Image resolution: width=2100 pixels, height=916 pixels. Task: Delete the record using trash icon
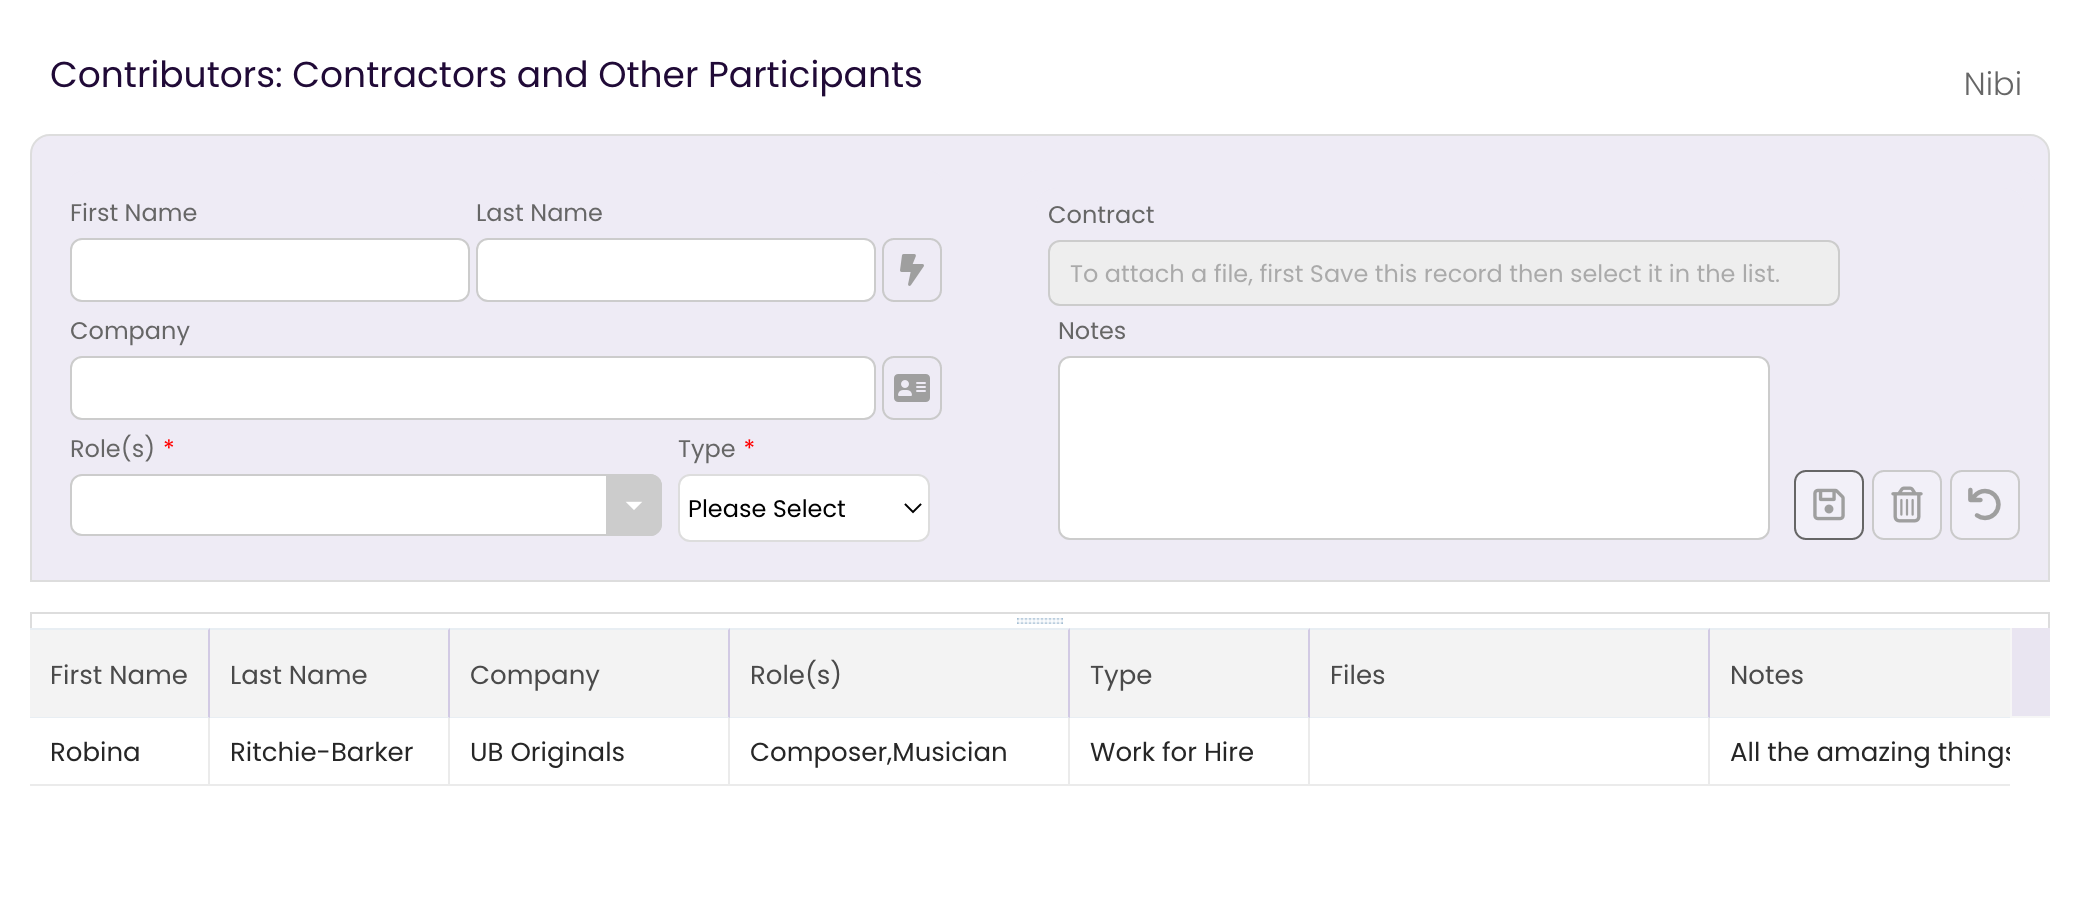point(1906,505)
